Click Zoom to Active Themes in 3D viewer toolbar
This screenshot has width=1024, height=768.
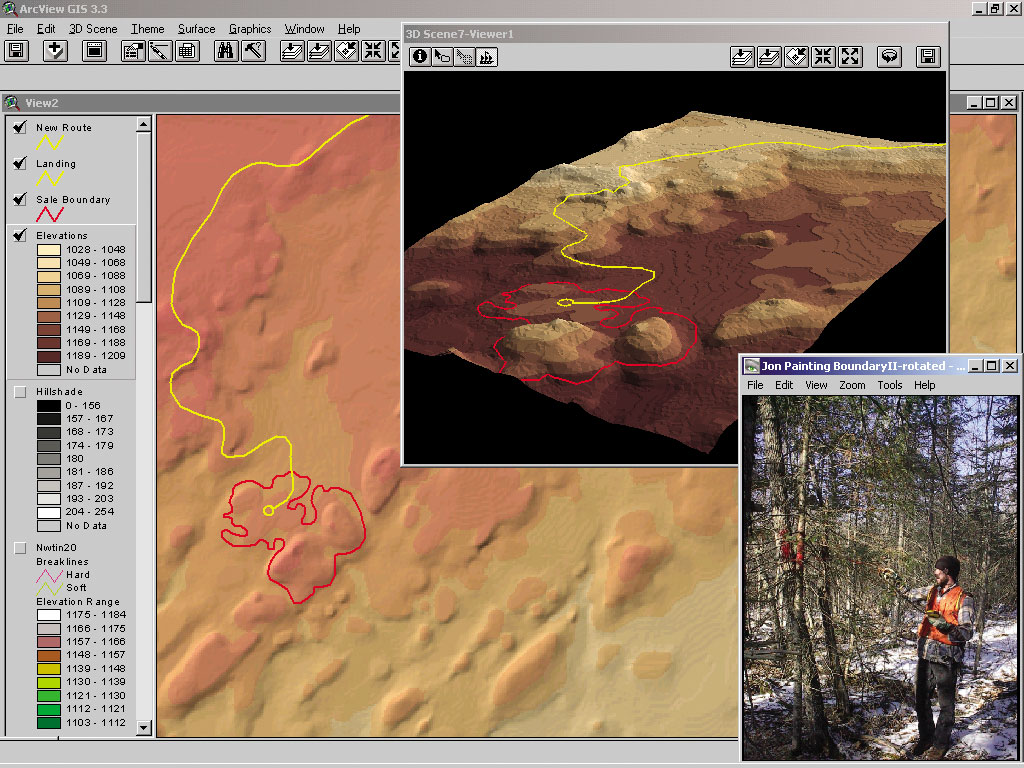click(769, 57)
